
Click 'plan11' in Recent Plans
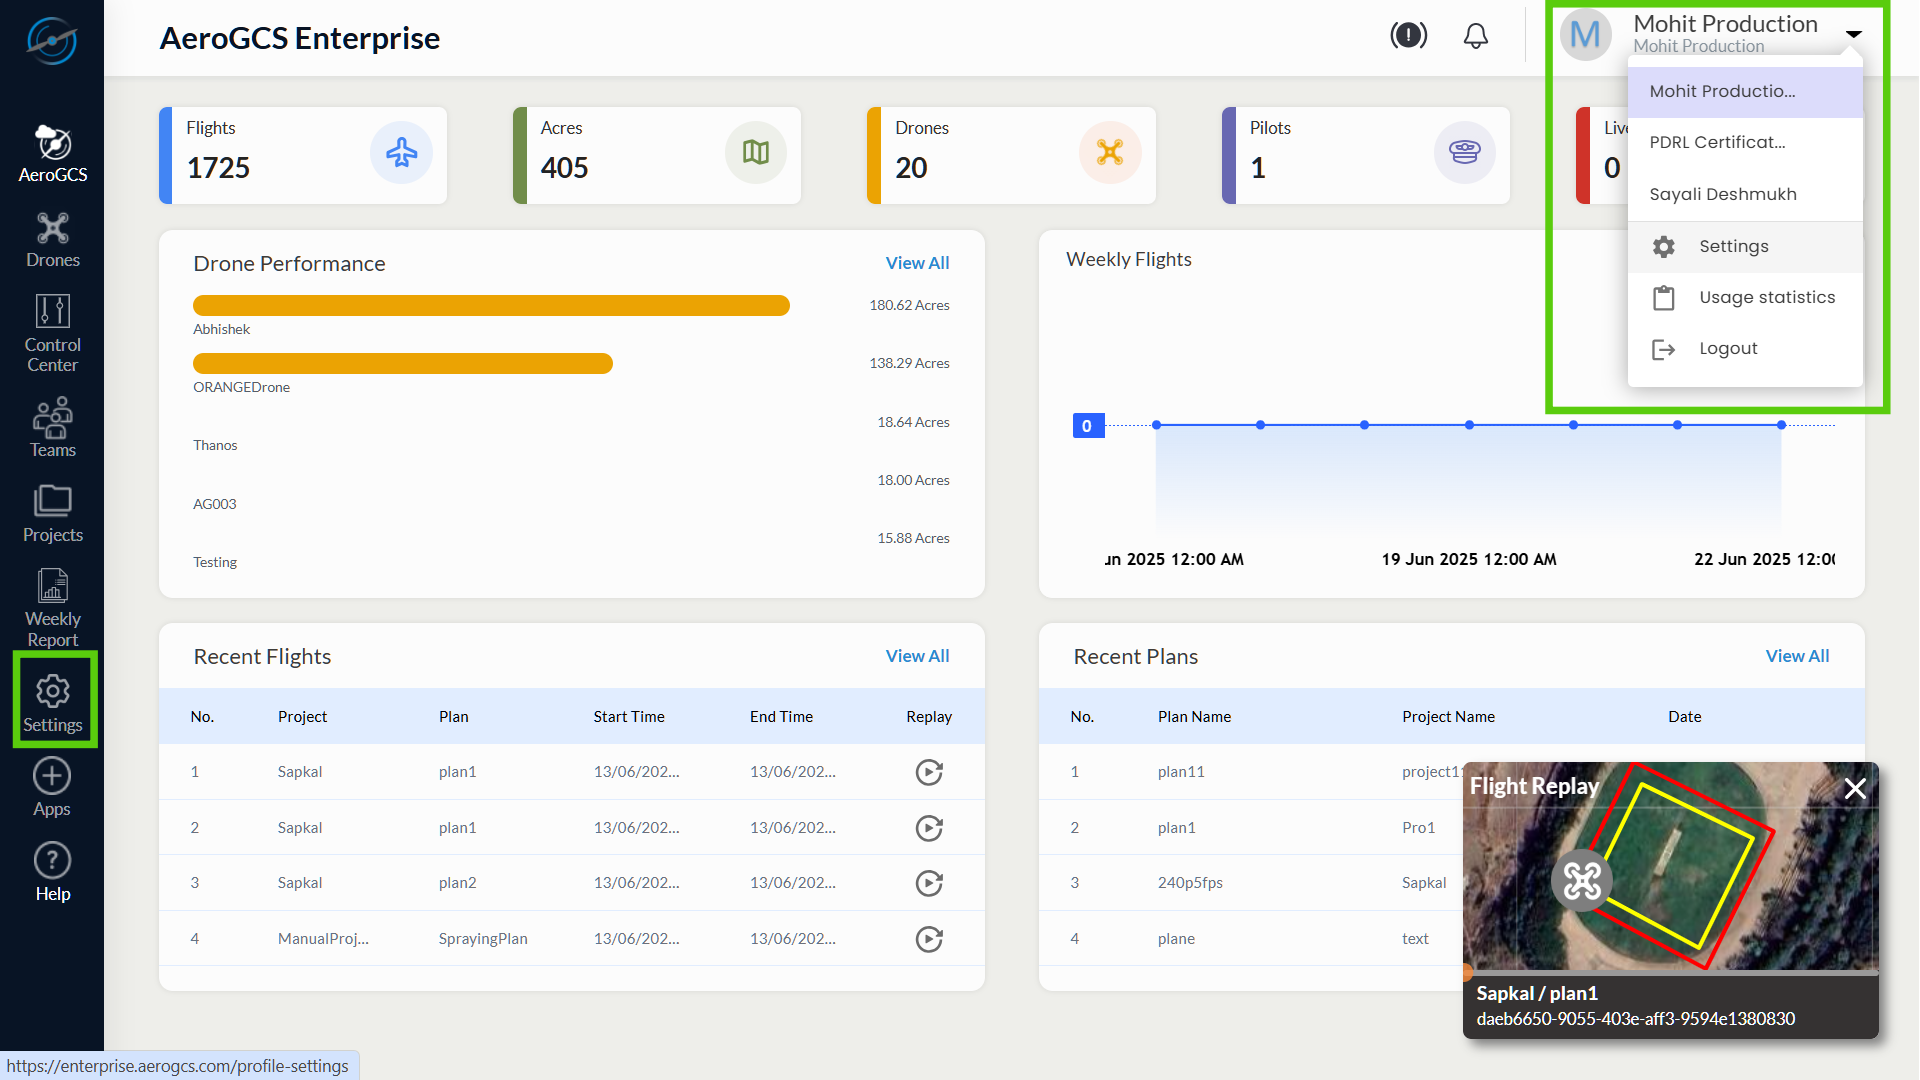click(1181, 772)
